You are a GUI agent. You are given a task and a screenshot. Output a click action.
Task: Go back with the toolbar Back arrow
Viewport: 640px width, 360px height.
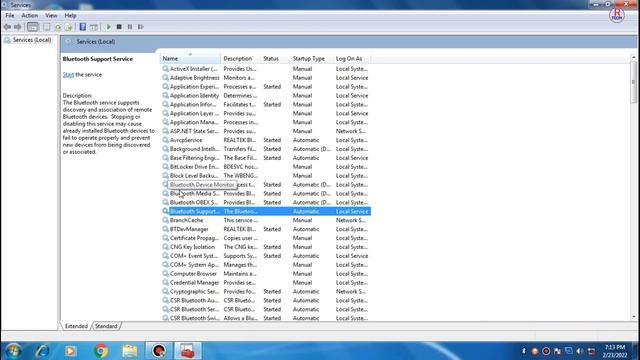7,27
